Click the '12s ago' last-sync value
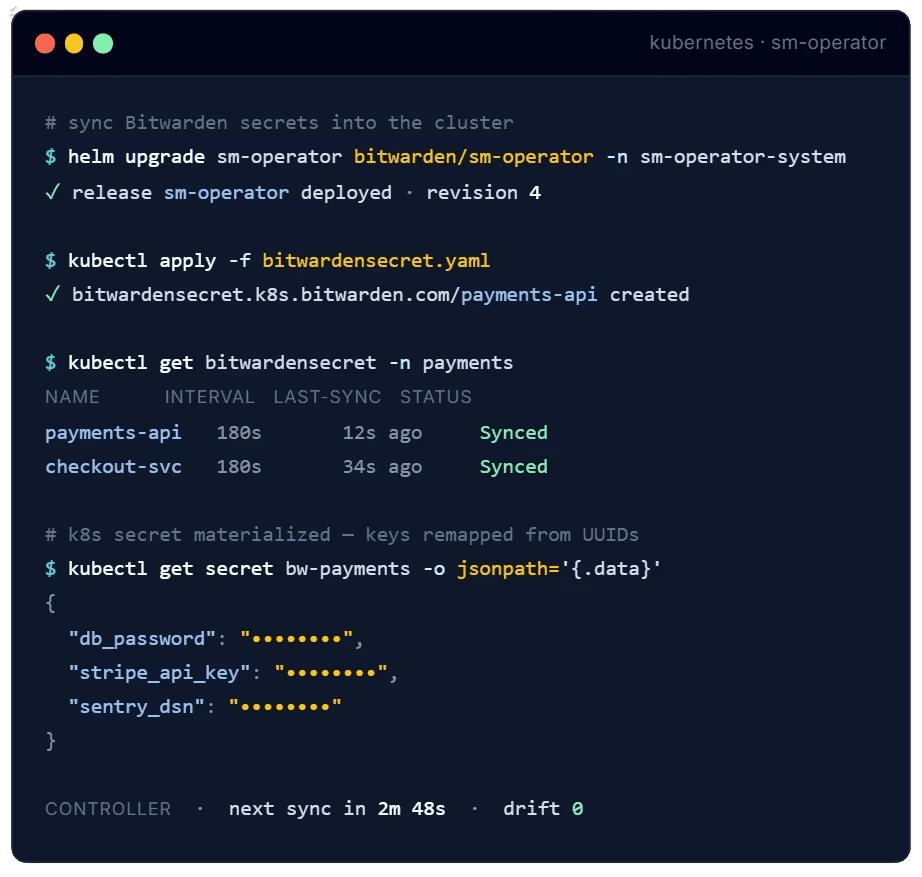The height and width of the screenshot is (877, 922). pyautogui.click(x=382, y=433)
